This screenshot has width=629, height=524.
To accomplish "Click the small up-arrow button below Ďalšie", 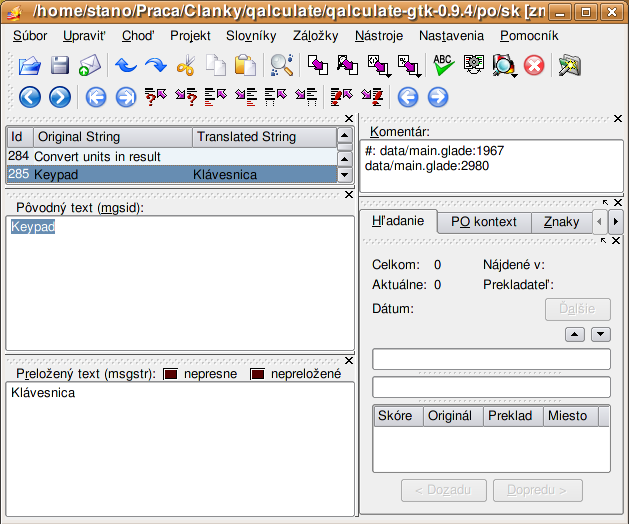I will tap(575, 335).
